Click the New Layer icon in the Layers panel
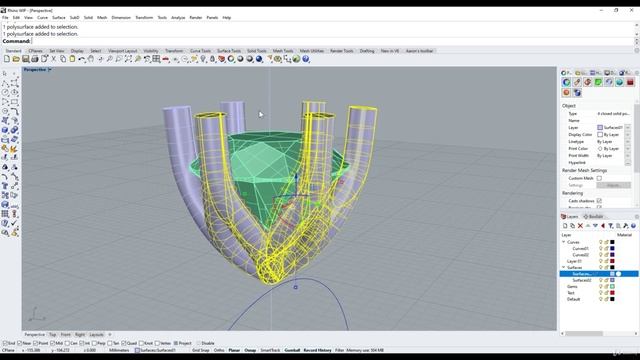Viewport: 640px width, 360px height. pos(565,226)
